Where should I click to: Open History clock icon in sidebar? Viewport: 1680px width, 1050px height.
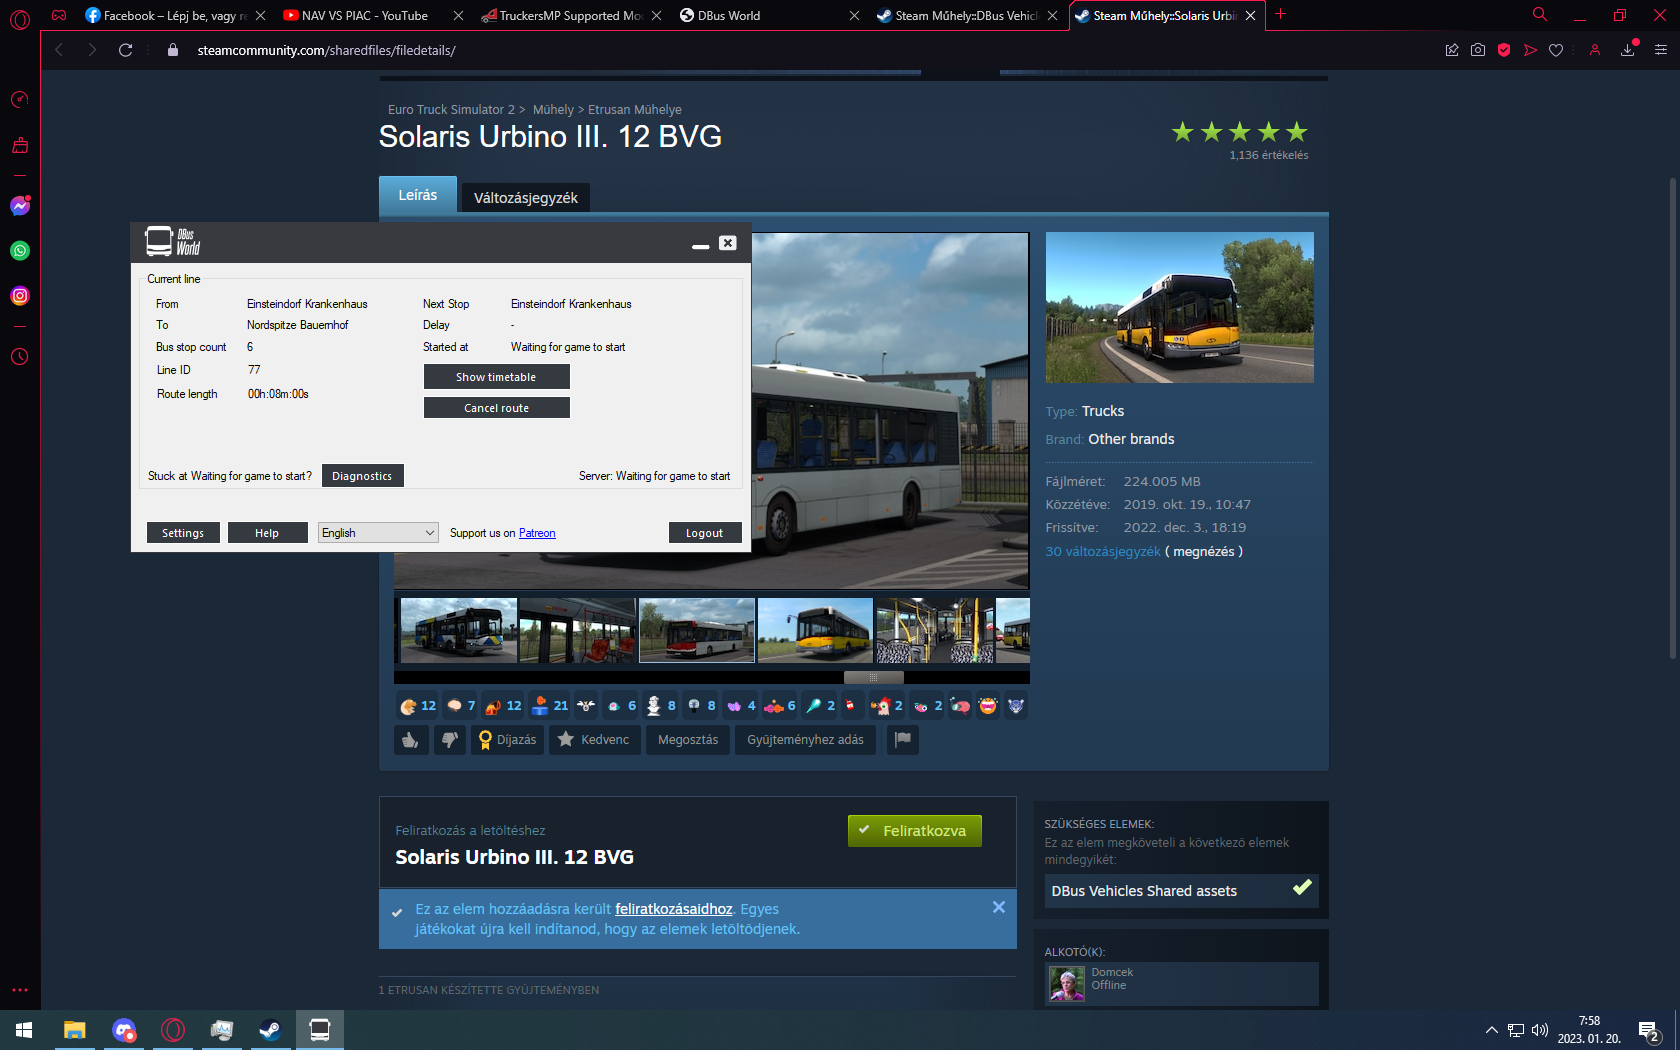coord(20,357)
